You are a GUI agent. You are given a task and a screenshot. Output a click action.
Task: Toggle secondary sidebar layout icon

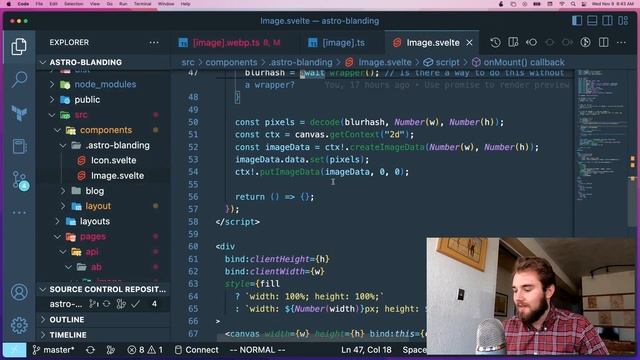point(607,20)
